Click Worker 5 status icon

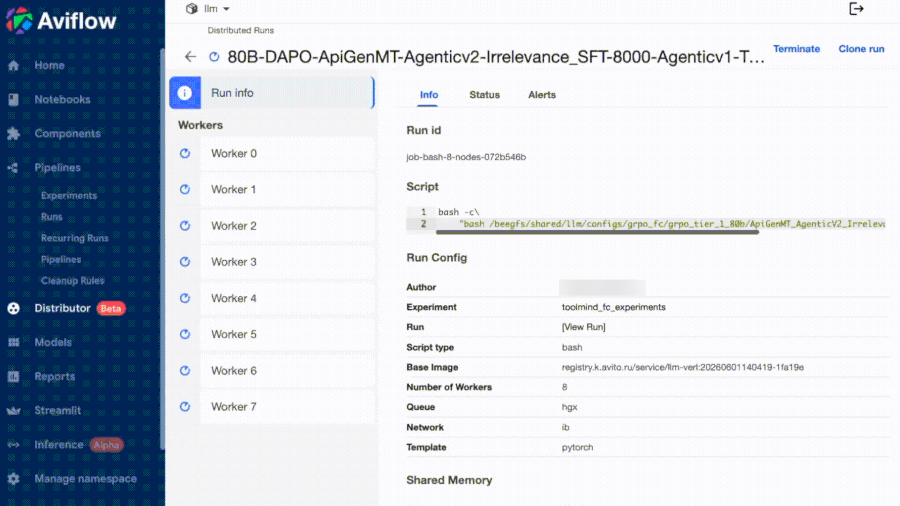click(185, 334)
